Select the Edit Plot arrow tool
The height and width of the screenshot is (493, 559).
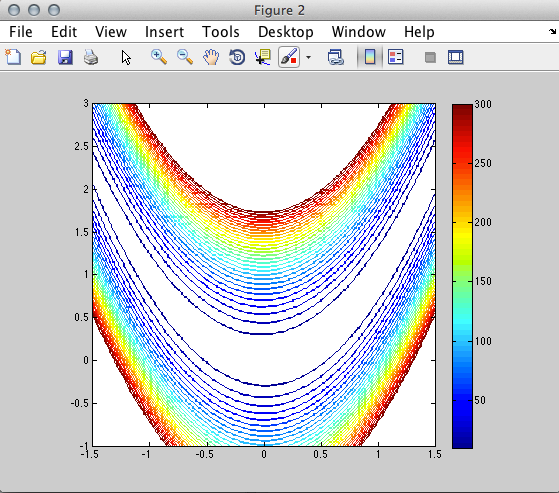(126, 57)
